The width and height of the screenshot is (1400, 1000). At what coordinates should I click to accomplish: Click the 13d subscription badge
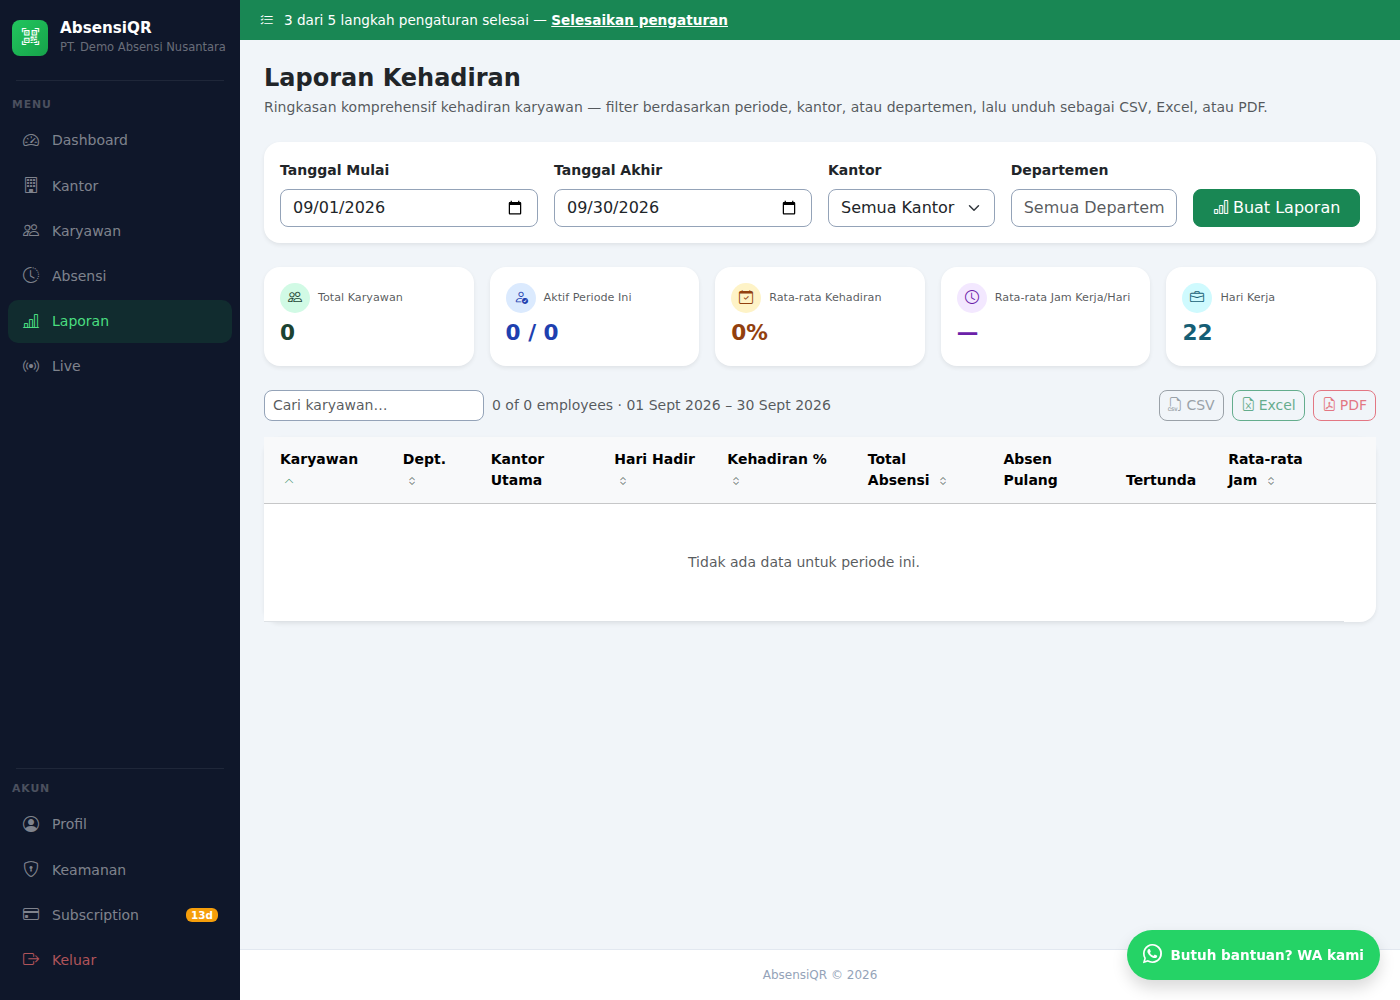[202, 915]
